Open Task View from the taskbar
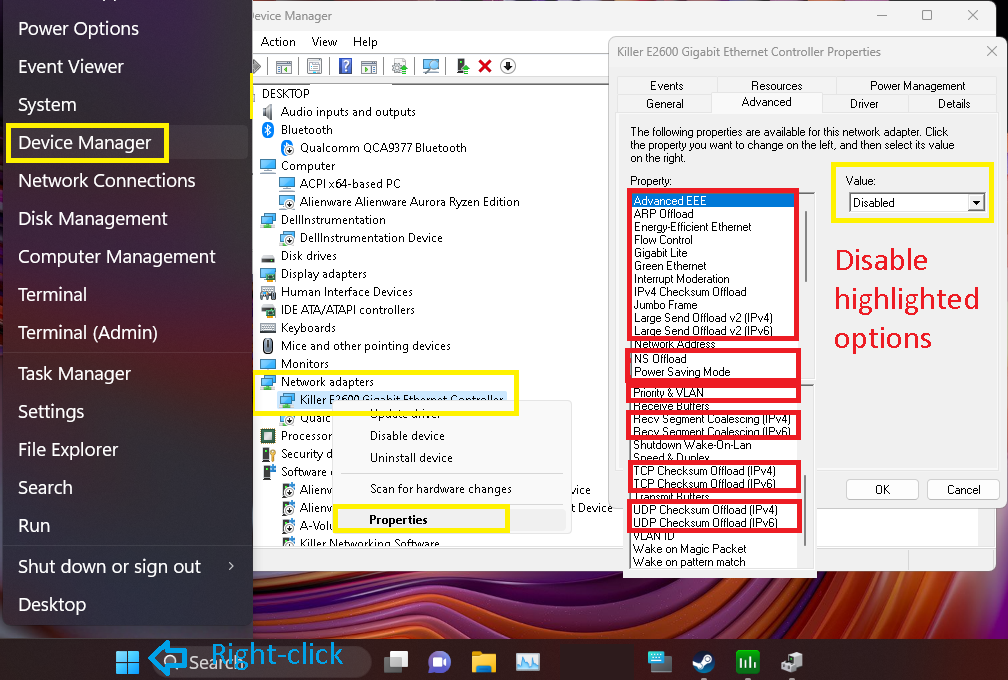This screenshot has width=1008, height=680. pos(397,661)
